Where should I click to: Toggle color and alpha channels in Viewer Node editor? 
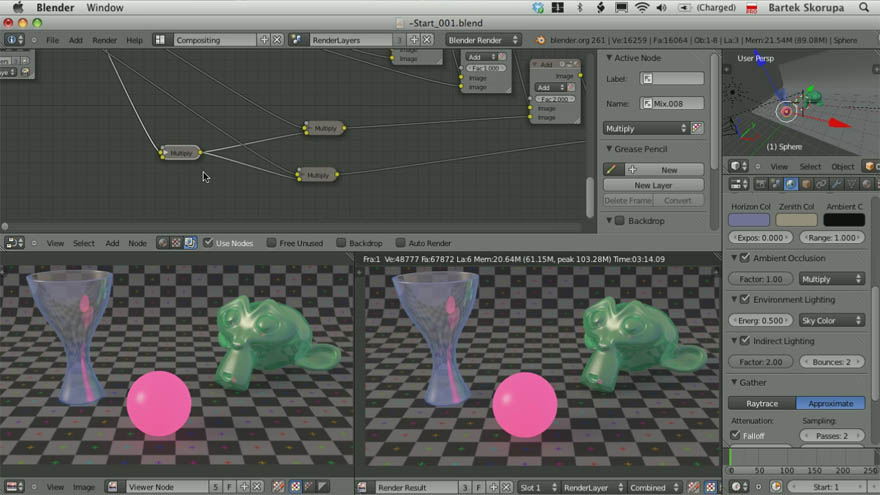pyautogui.click(x=295, y=487)
